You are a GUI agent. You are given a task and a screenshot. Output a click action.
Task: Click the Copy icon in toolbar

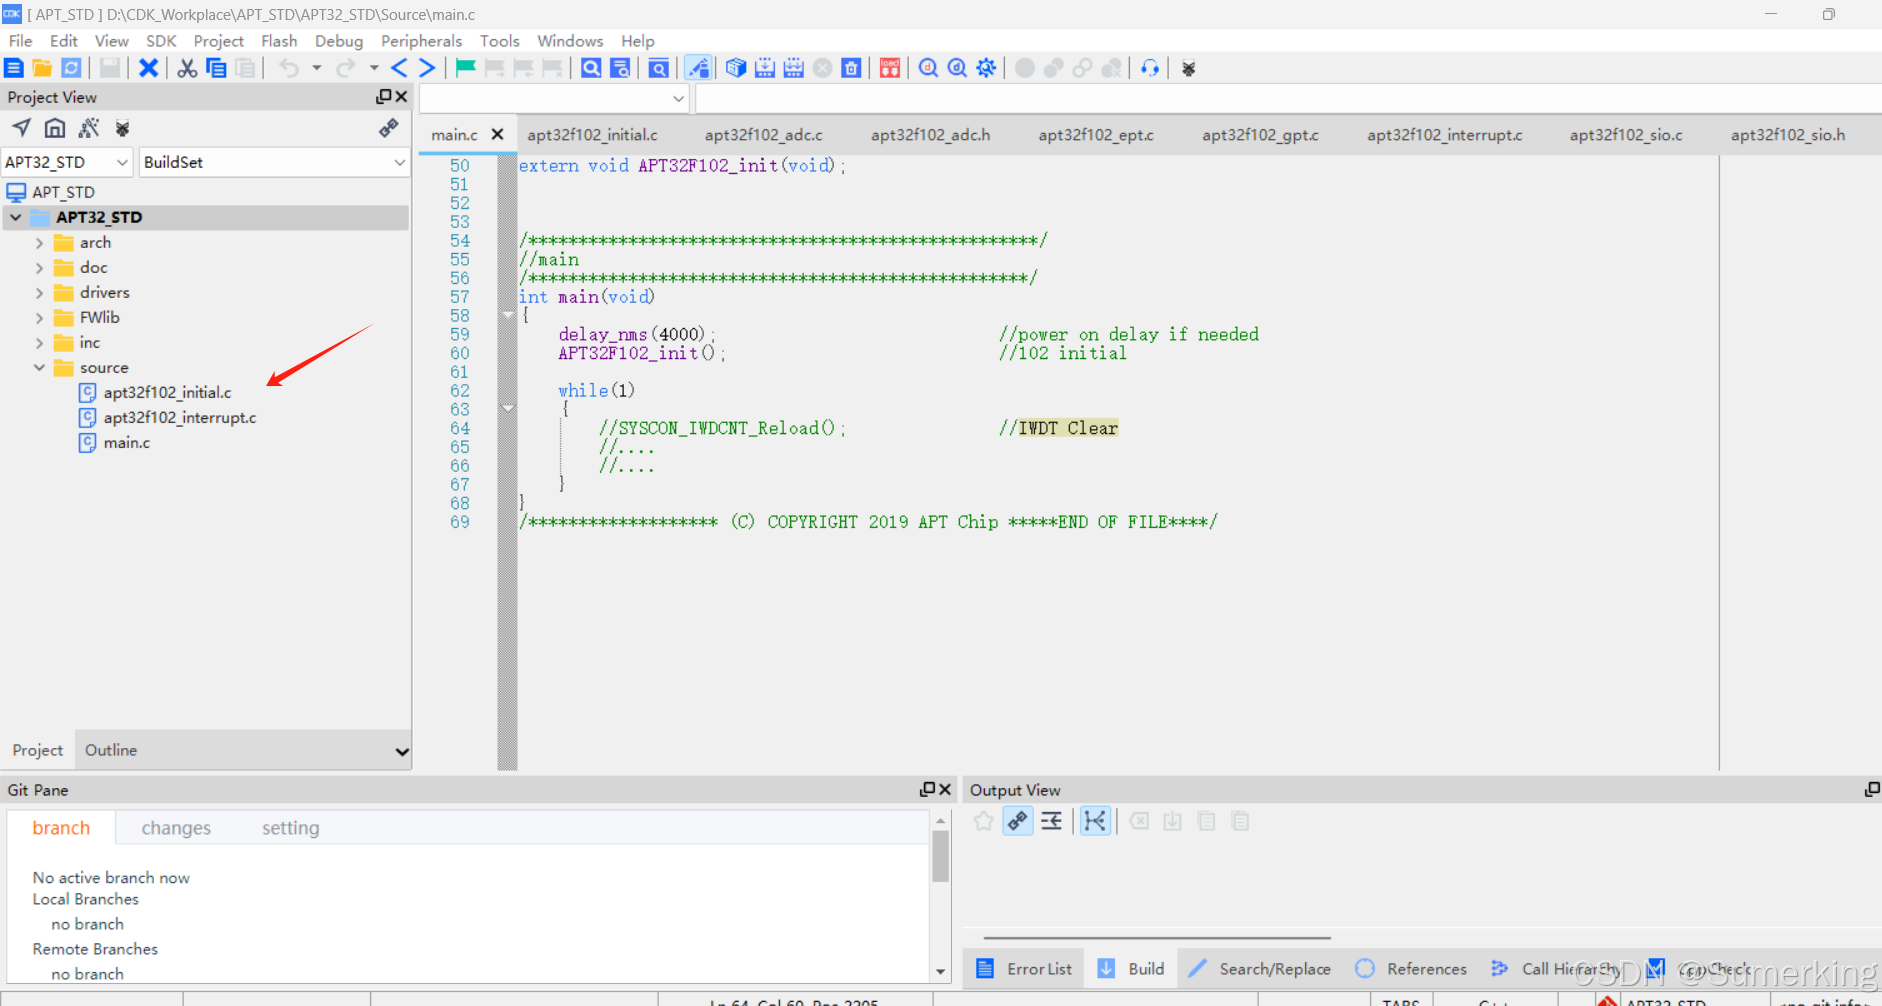216,68
